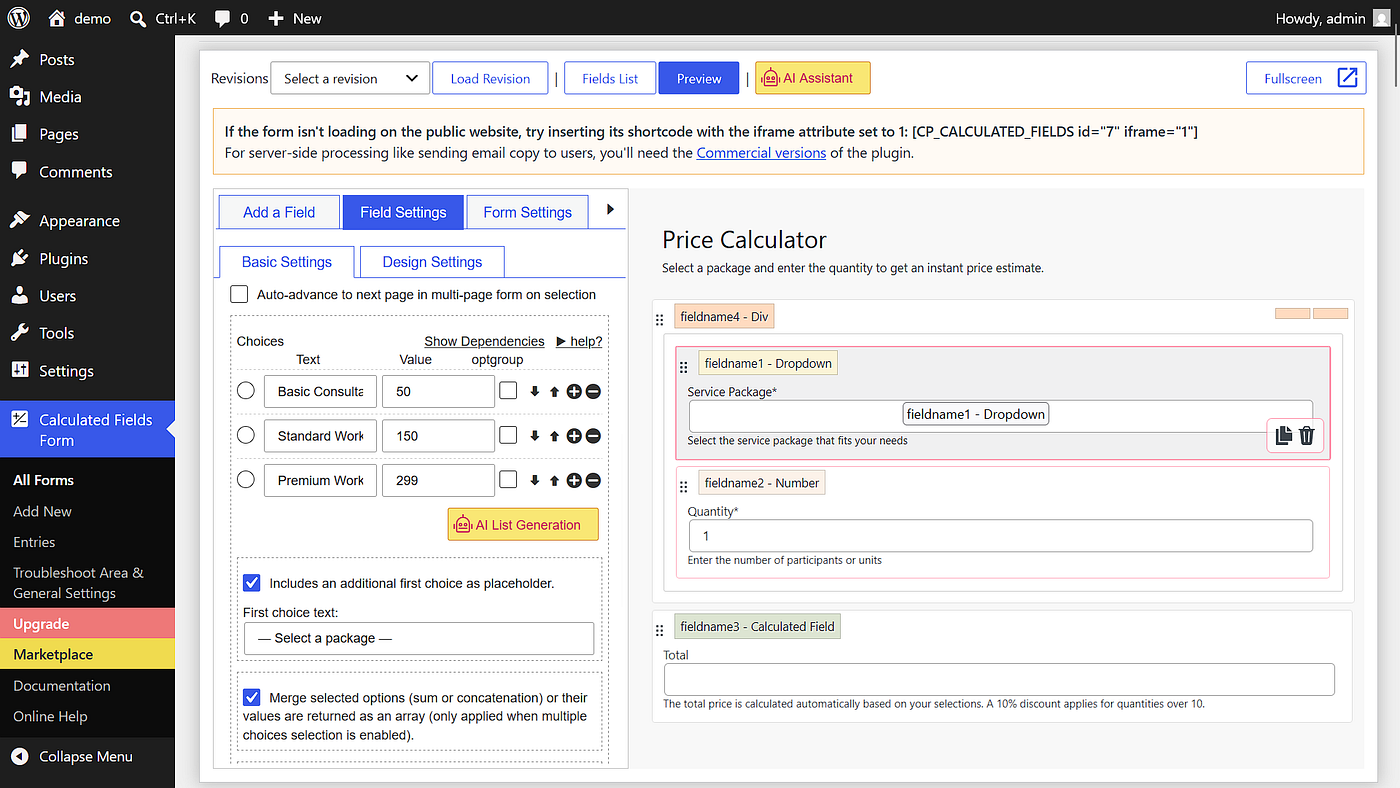Click the Fields List button
The height and width of the screenshot is (788, 1400).
[x=610, y=78]
